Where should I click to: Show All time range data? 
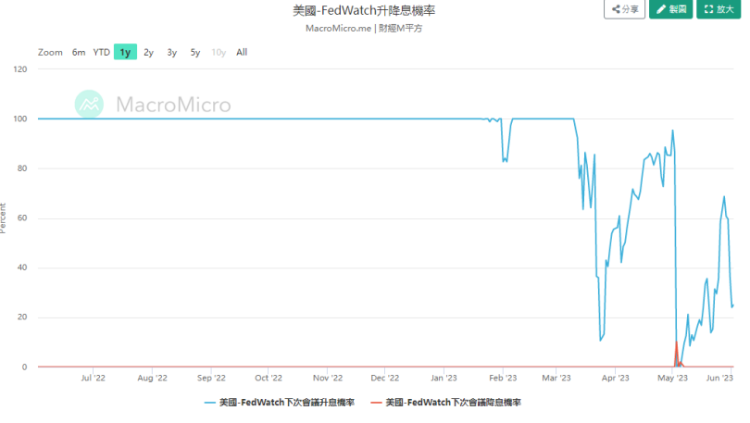(x=242, y=52)
